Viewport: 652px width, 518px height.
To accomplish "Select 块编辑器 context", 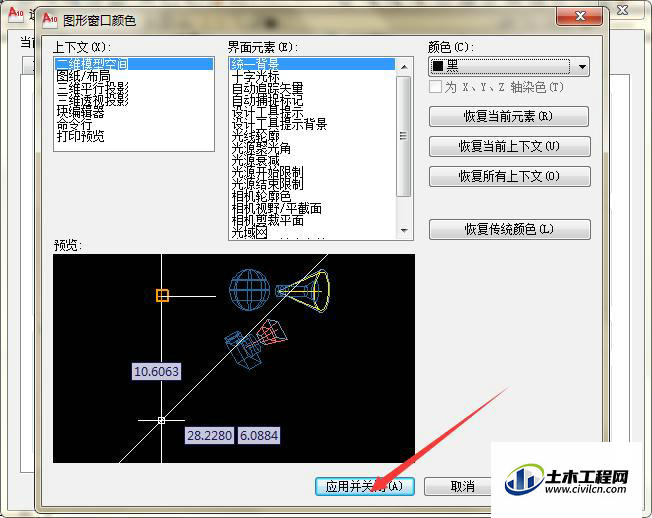I will [x=80, y=112].
